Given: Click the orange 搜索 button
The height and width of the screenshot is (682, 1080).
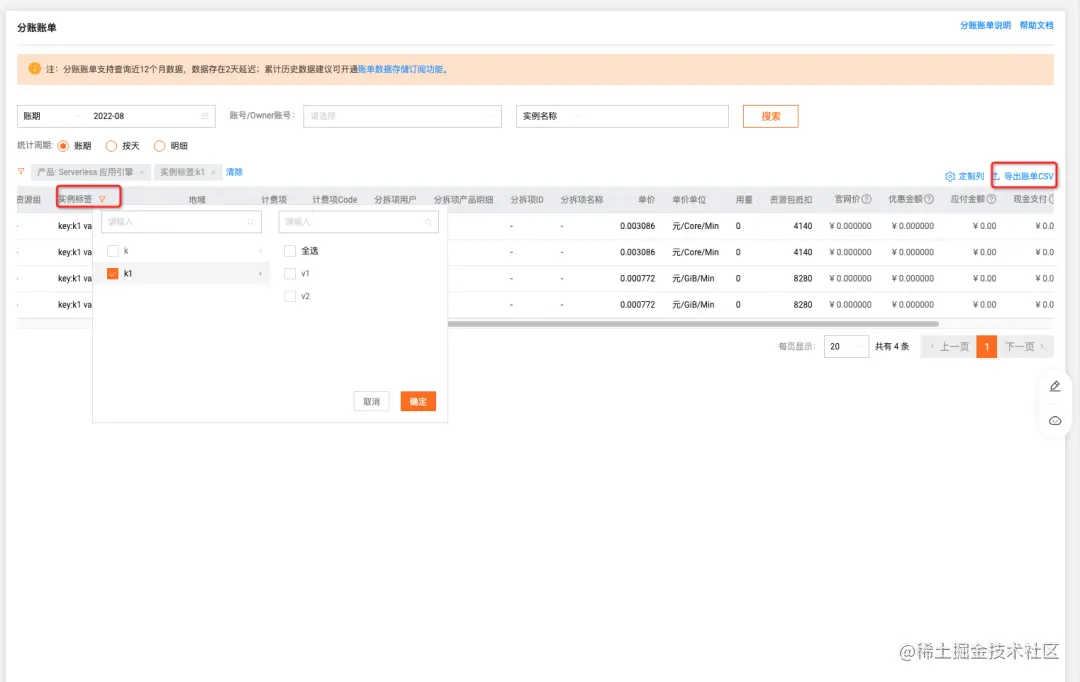Looking at the screenshot, I should tap(771, 116).
